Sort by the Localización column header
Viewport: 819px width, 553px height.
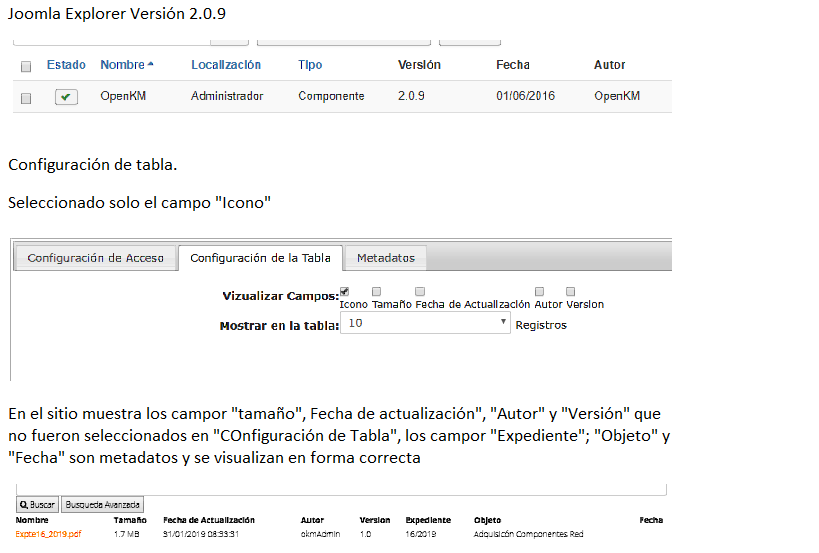coord(226,65)
